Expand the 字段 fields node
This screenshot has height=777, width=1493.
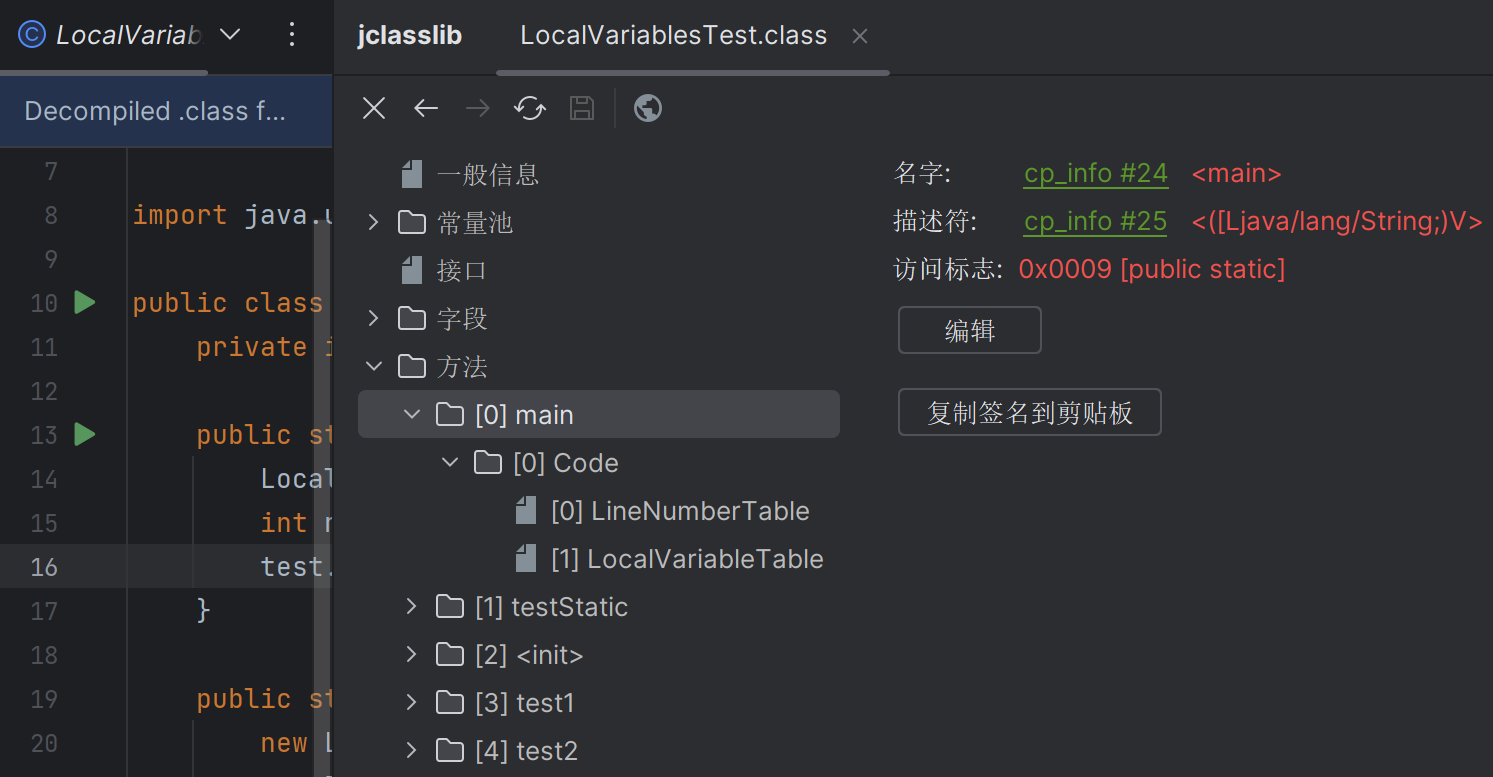pos(374,318)
